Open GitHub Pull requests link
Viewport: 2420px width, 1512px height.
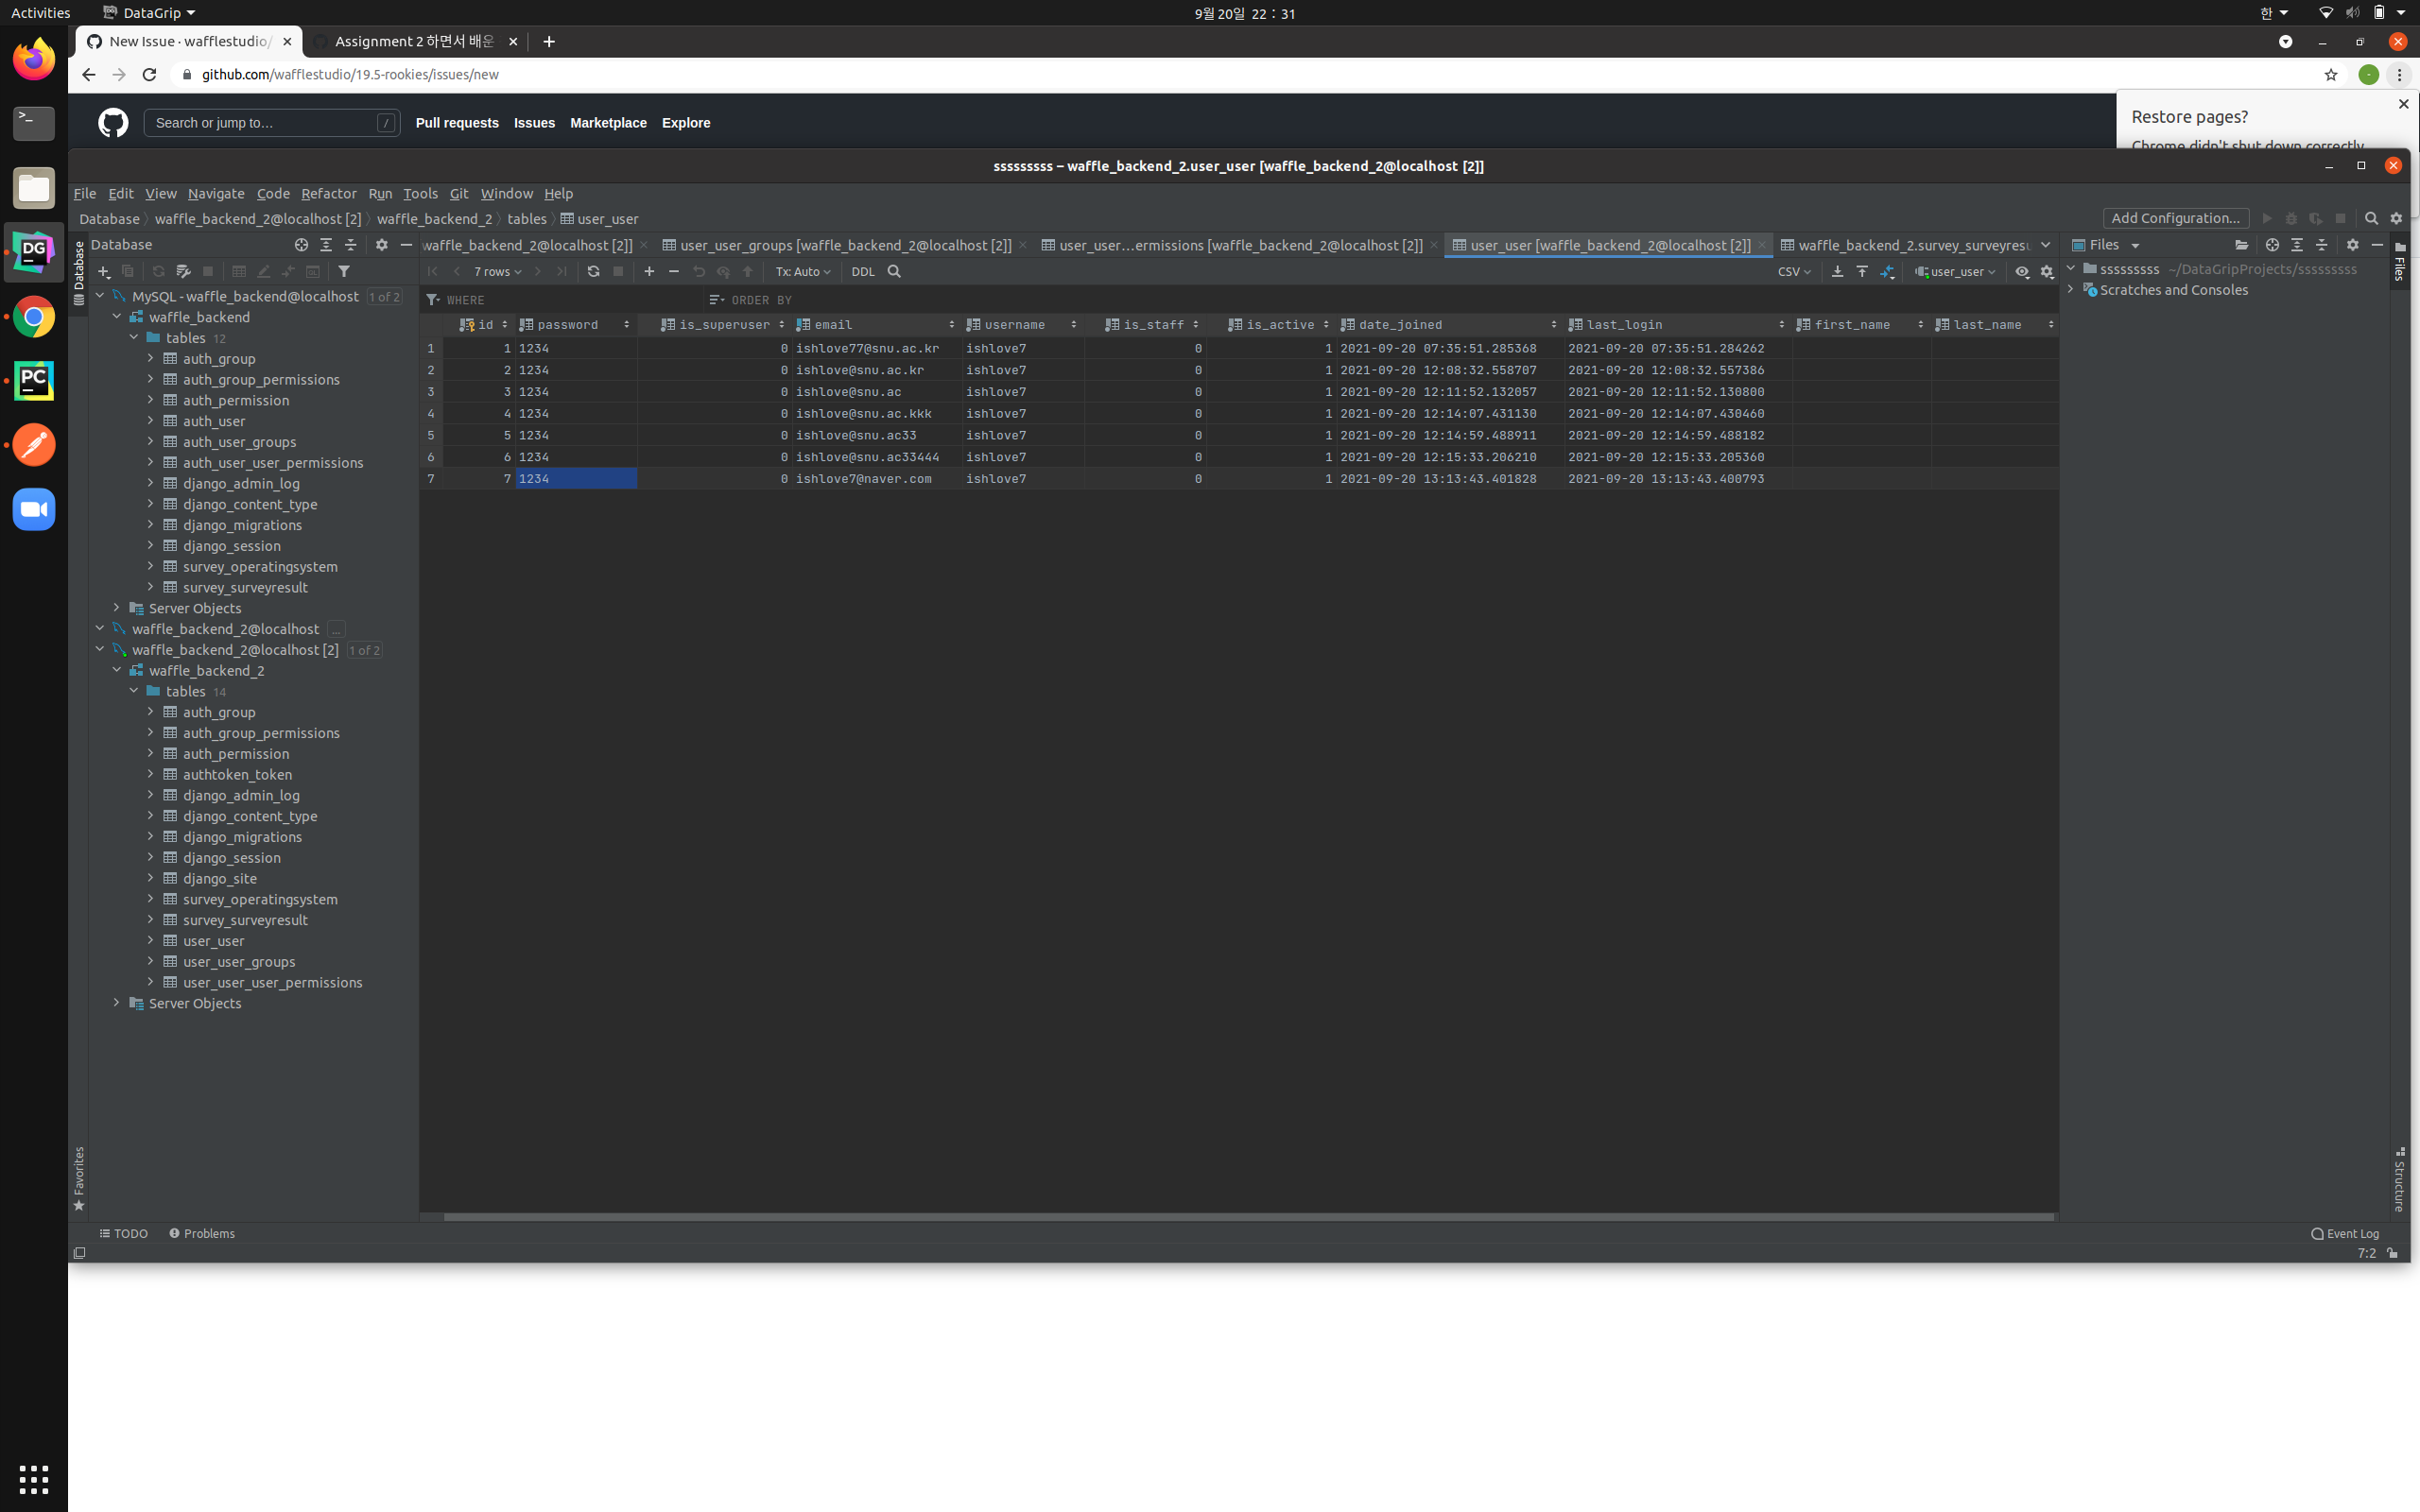click(457, 122)
